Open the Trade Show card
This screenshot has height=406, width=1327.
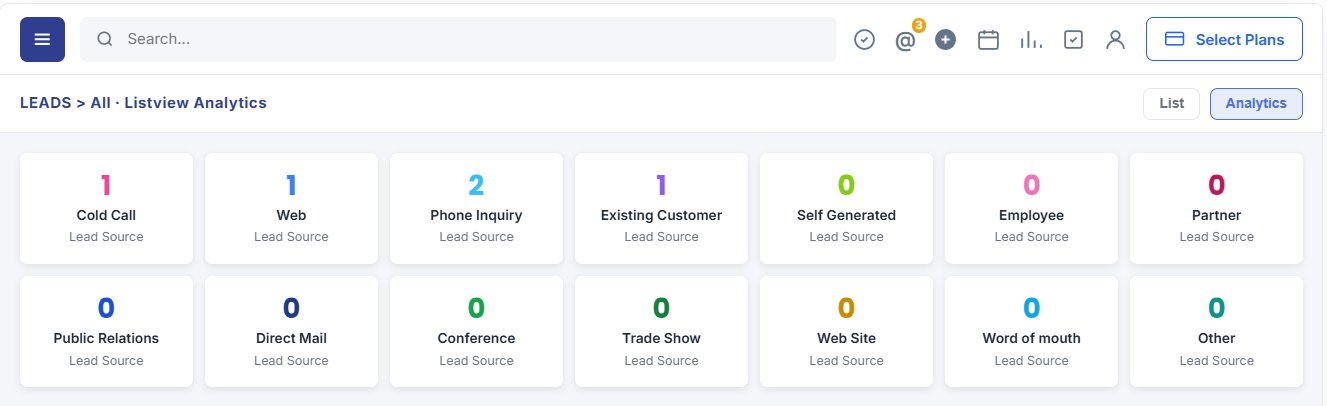pos(661,331)
